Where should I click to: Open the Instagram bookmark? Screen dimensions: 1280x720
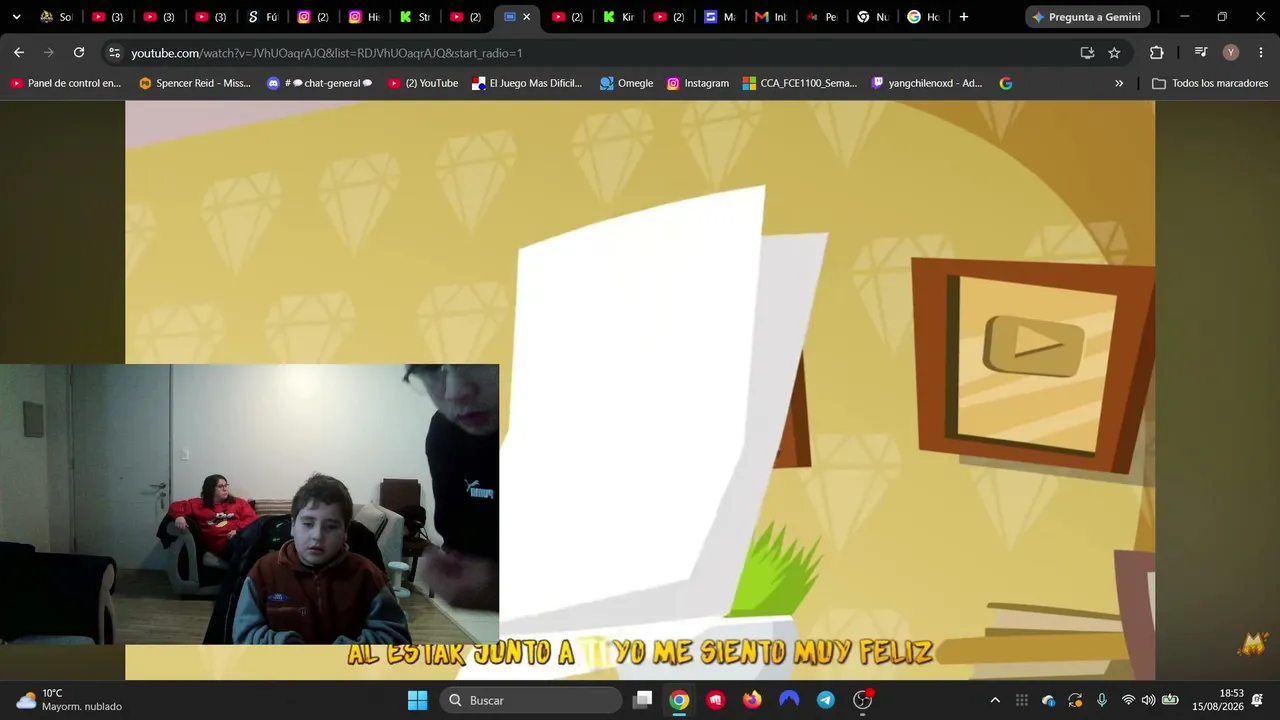698,83
